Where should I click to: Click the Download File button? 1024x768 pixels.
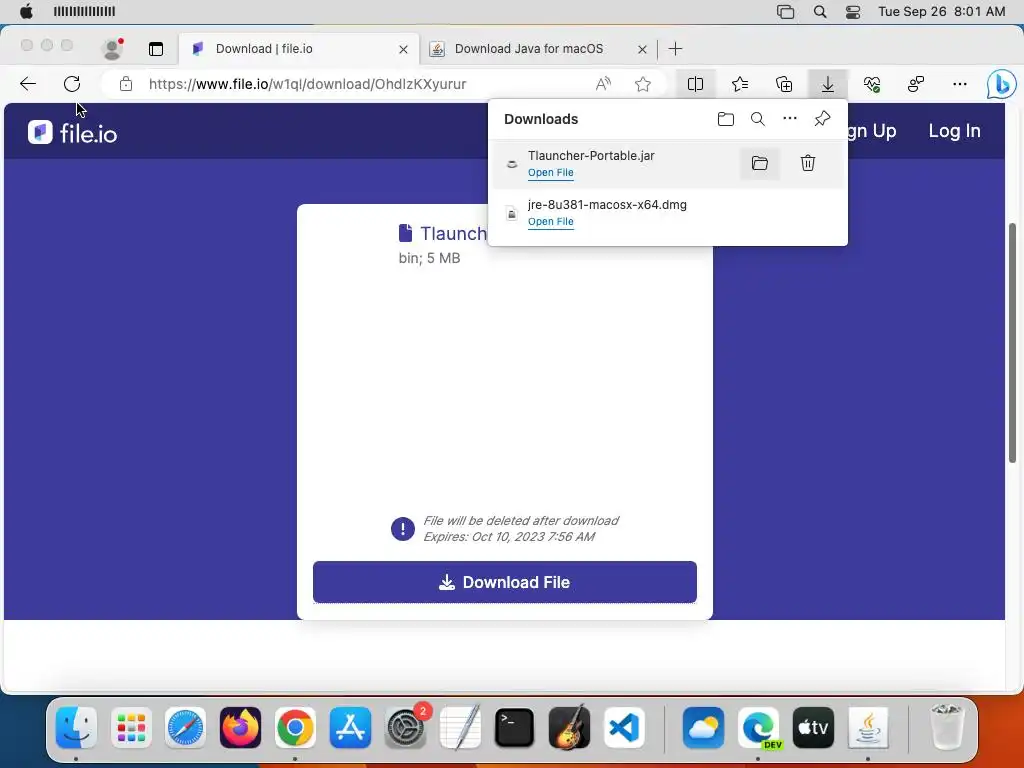tap(505, 582)
